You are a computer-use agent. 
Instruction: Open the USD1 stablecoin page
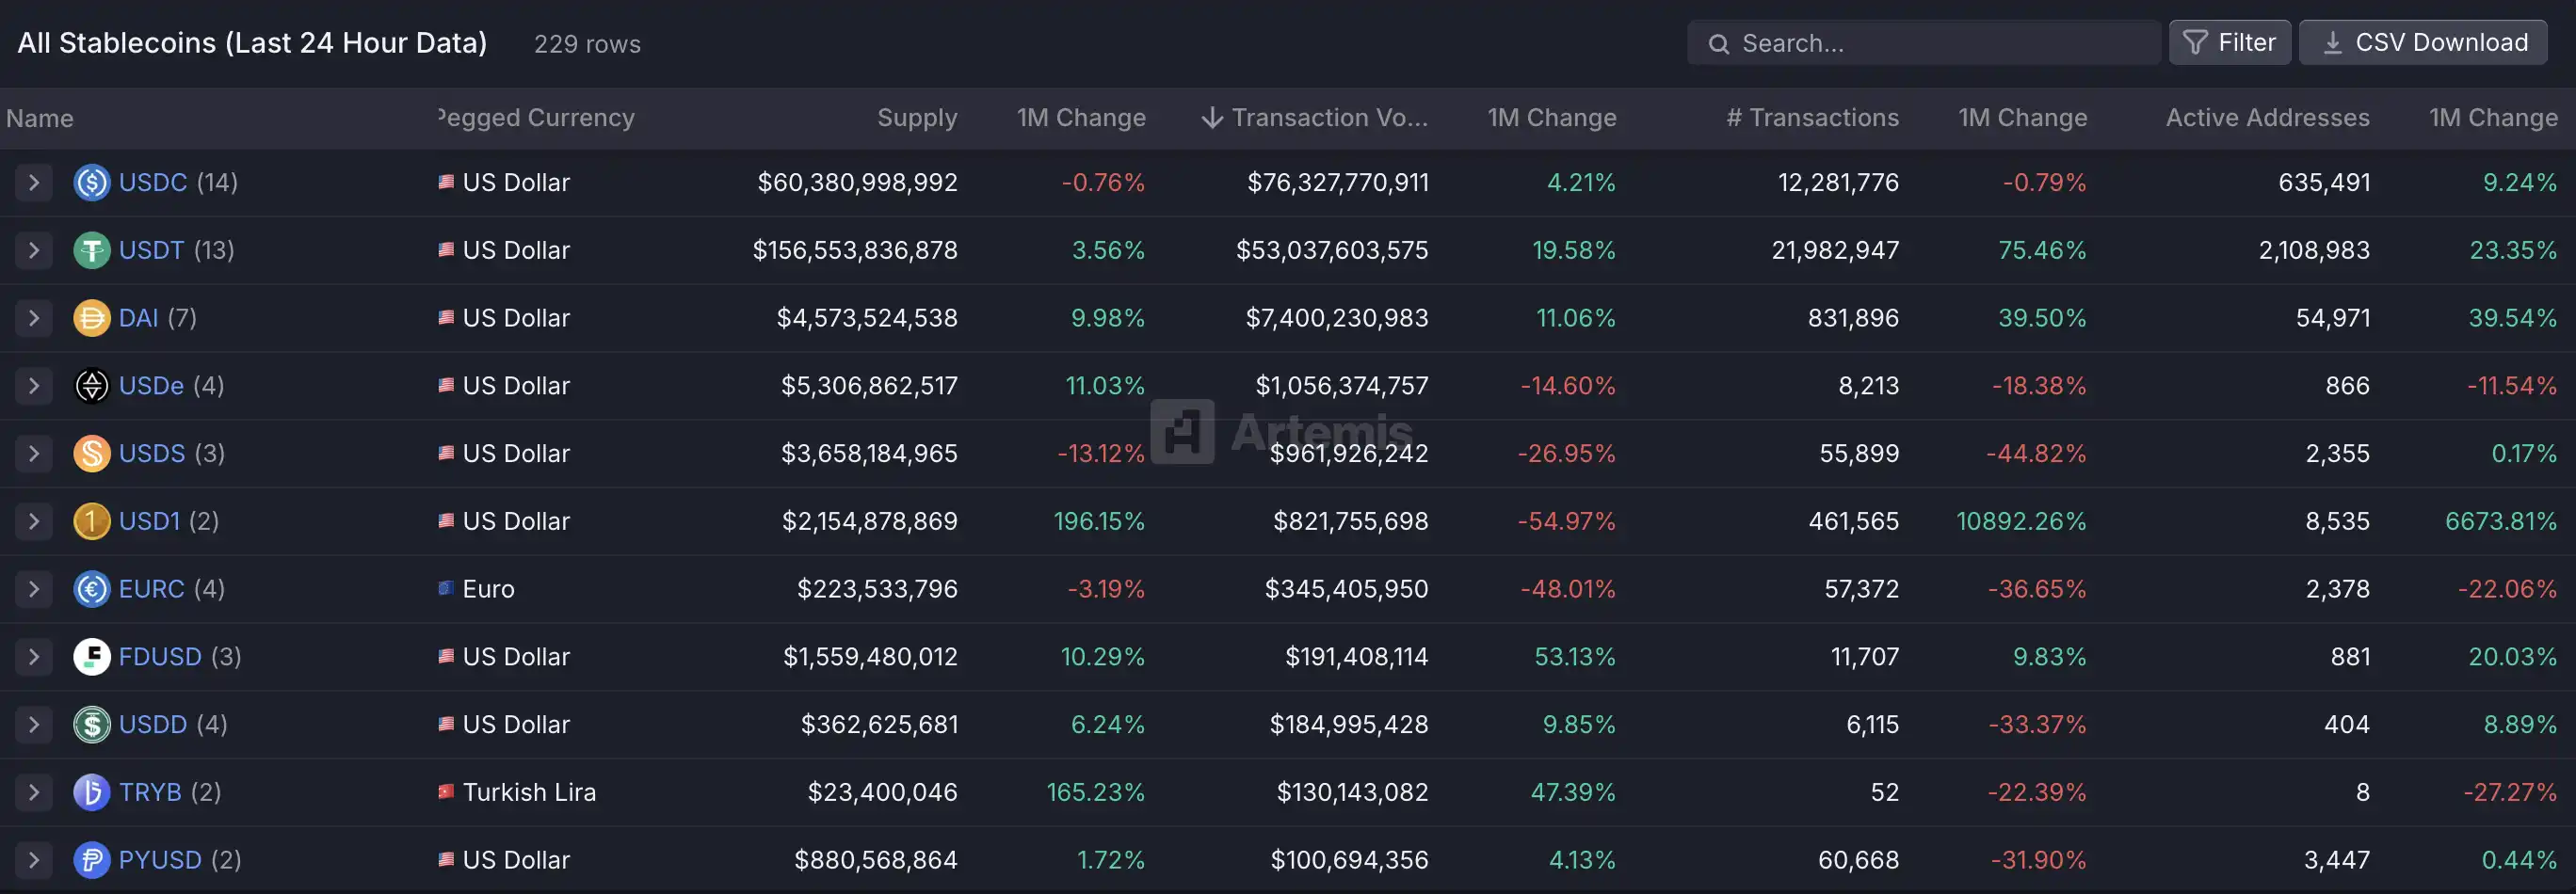point(151,521)
